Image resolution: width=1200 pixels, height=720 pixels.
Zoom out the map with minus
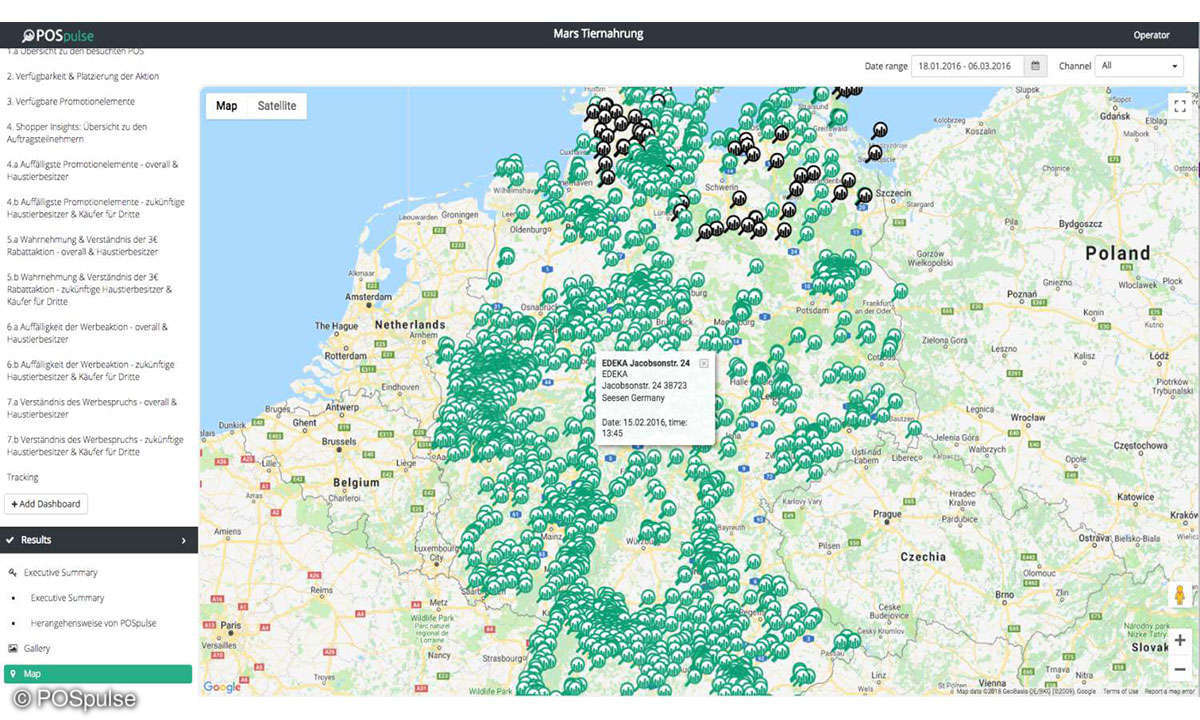[1180, 669]
